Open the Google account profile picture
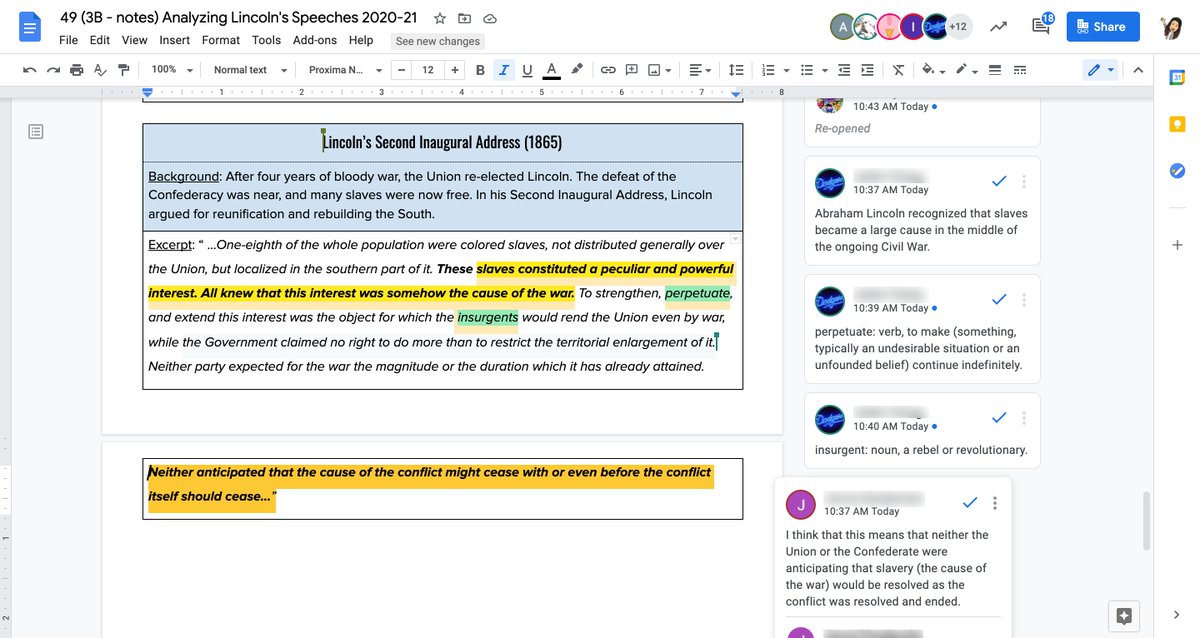 pyautogui.click(x=1171, y=27)
